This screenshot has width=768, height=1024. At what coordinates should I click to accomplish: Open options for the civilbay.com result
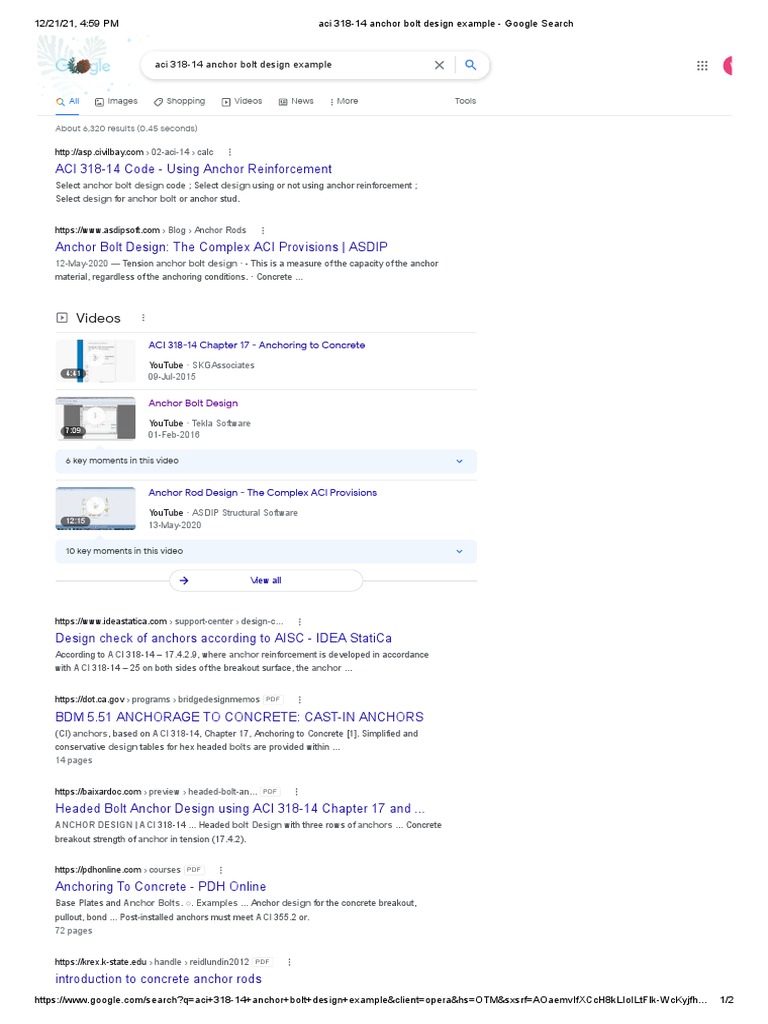tap(230, 152)
